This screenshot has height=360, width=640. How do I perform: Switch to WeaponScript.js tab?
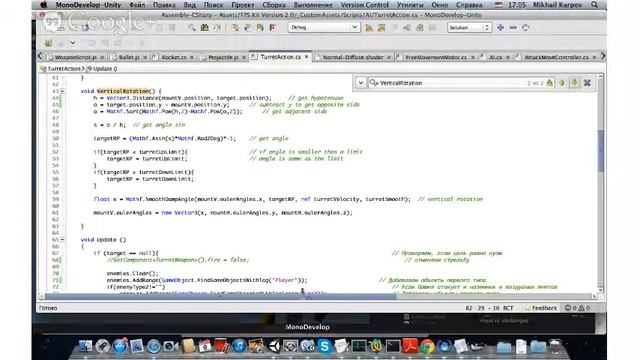tap(75, 57)
